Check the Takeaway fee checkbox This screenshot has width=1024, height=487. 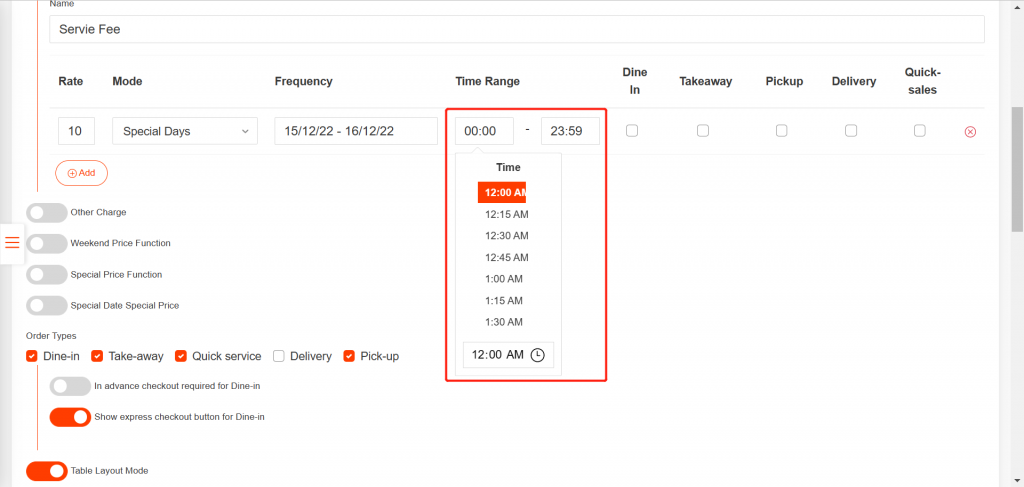click(703, 131)
